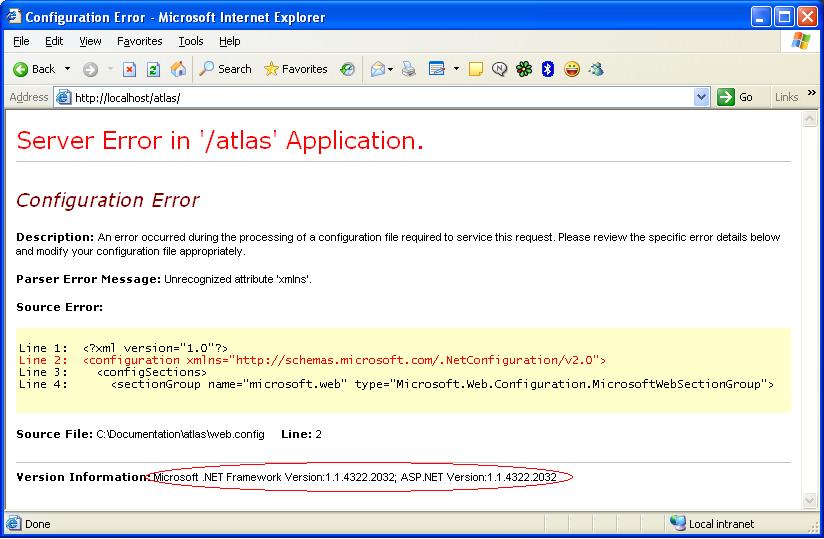
Task: Expand the Edit icon dropdown arrow
Action: 456,69
